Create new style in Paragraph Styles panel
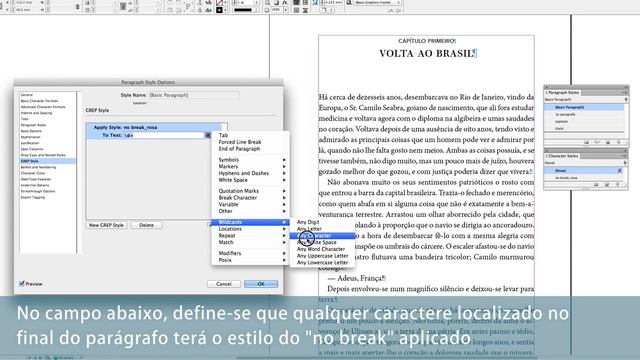640x360 pixels. pyautogui.click(x=608, y=142)
